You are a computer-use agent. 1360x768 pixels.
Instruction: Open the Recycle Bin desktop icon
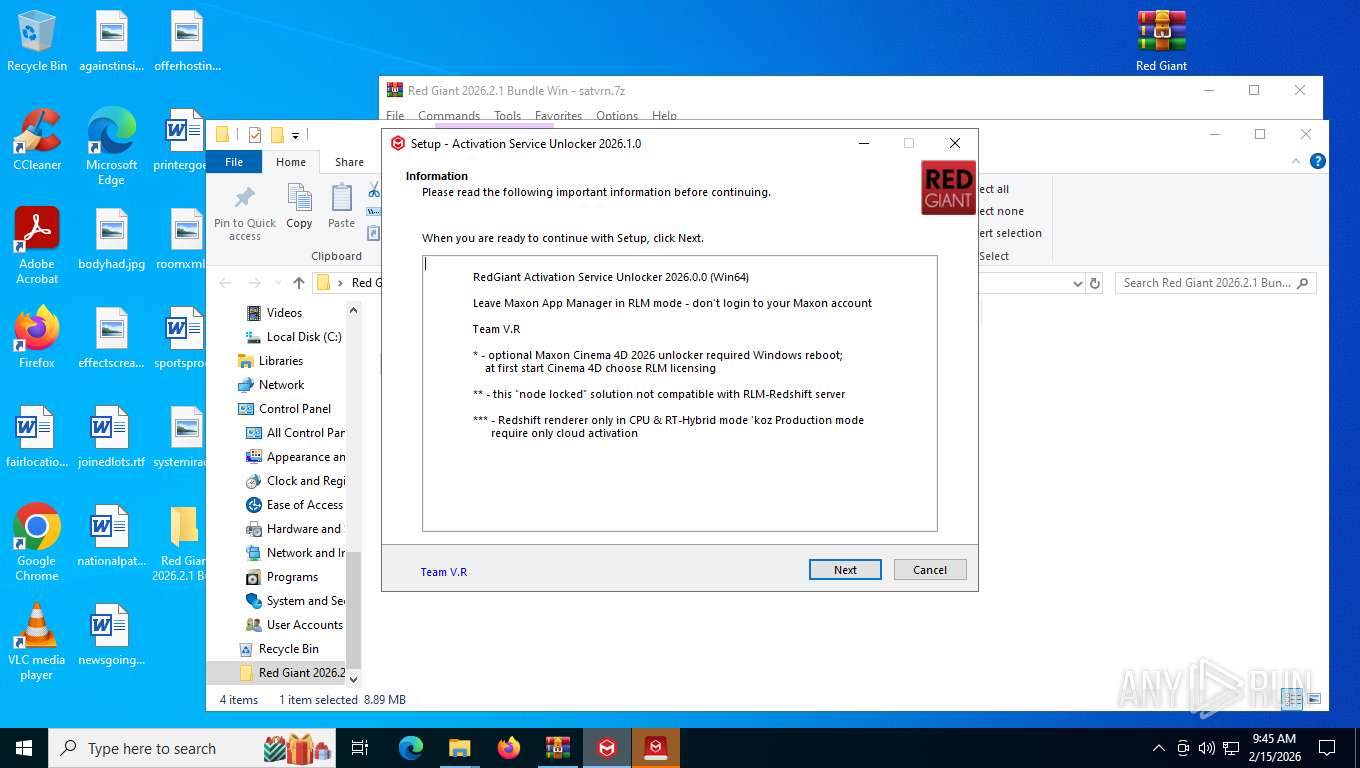[37, 41]
